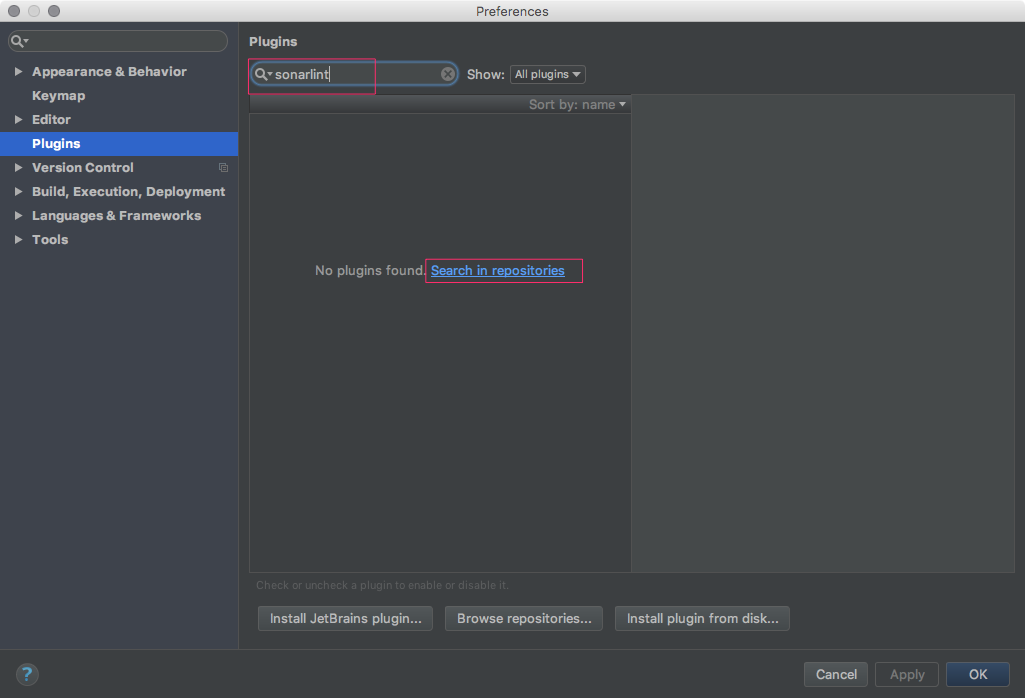Open the Version Control settings page

[82, 167]
